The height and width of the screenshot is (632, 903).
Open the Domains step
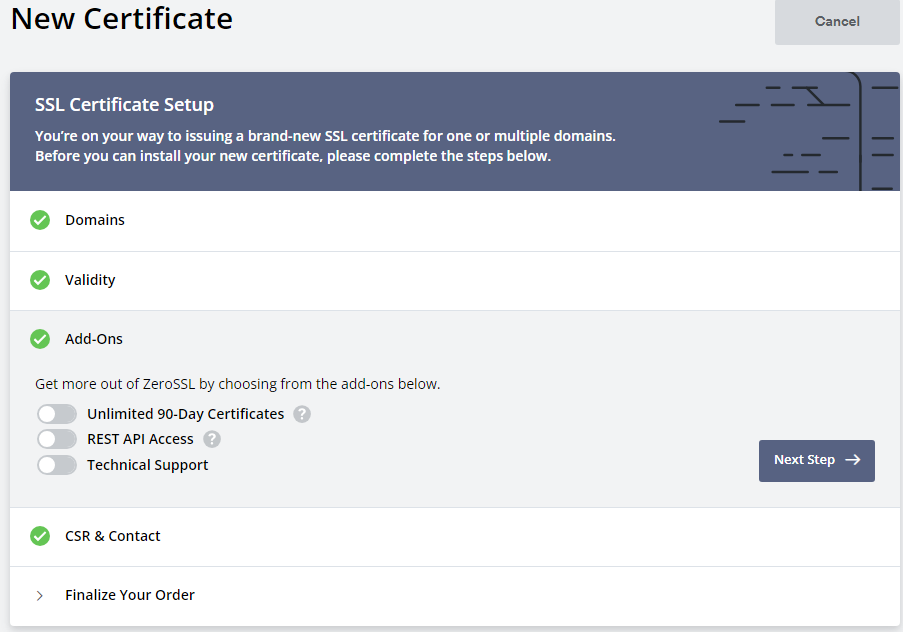point(454,221)
